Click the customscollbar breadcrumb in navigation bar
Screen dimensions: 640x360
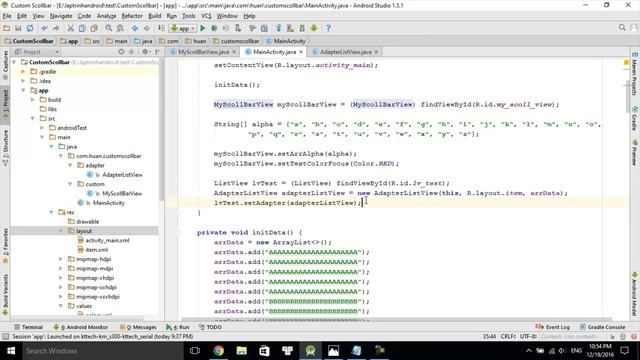(236, 41)
